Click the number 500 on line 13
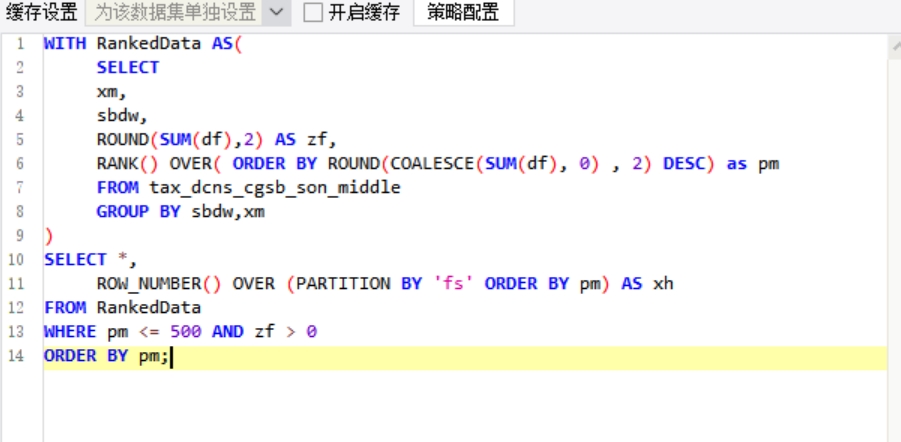 tap(186, 332)
